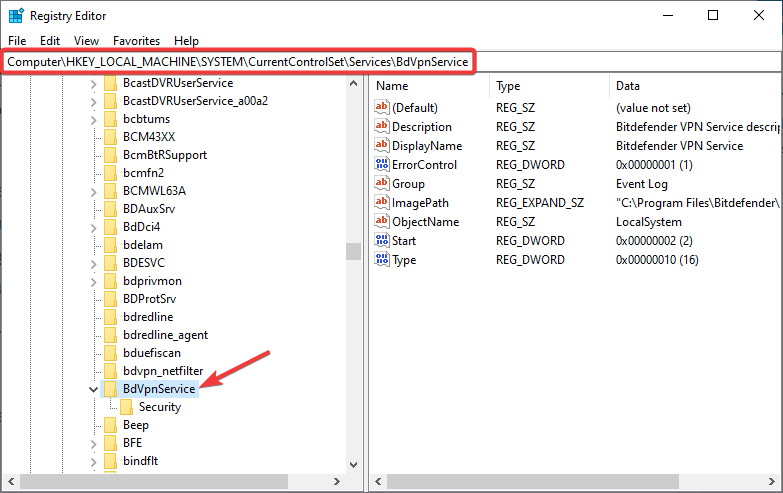Click the folder icon of bdvpn_netfilter key

click(110, 371)
